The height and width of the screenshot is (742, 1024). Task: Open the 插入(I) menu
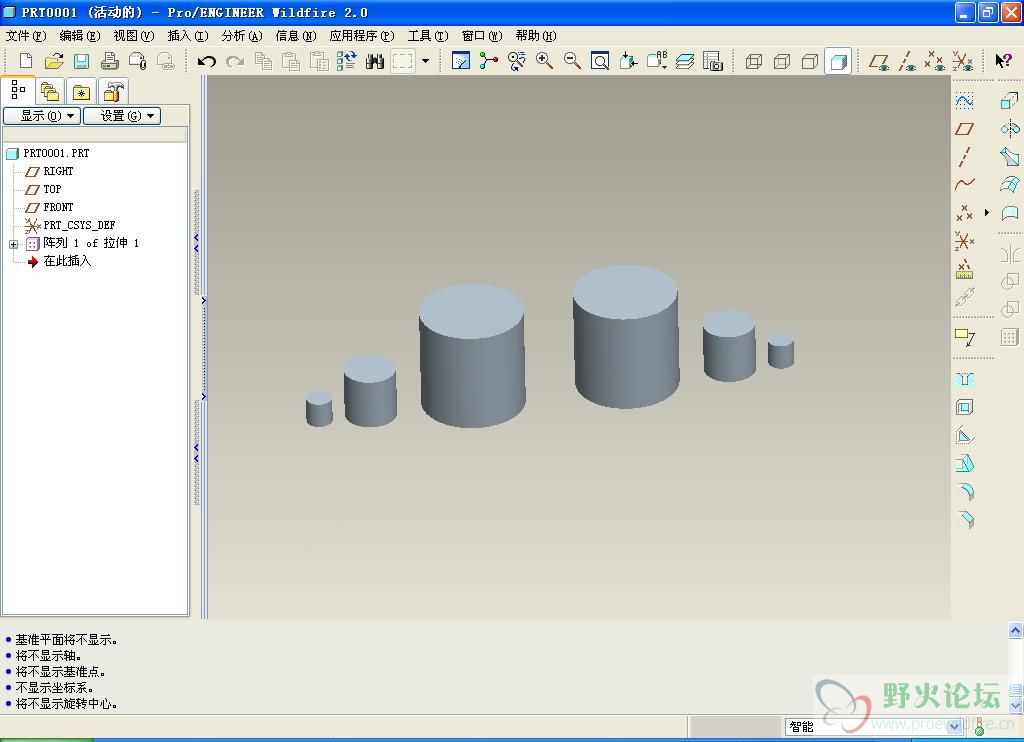point(188,36)
